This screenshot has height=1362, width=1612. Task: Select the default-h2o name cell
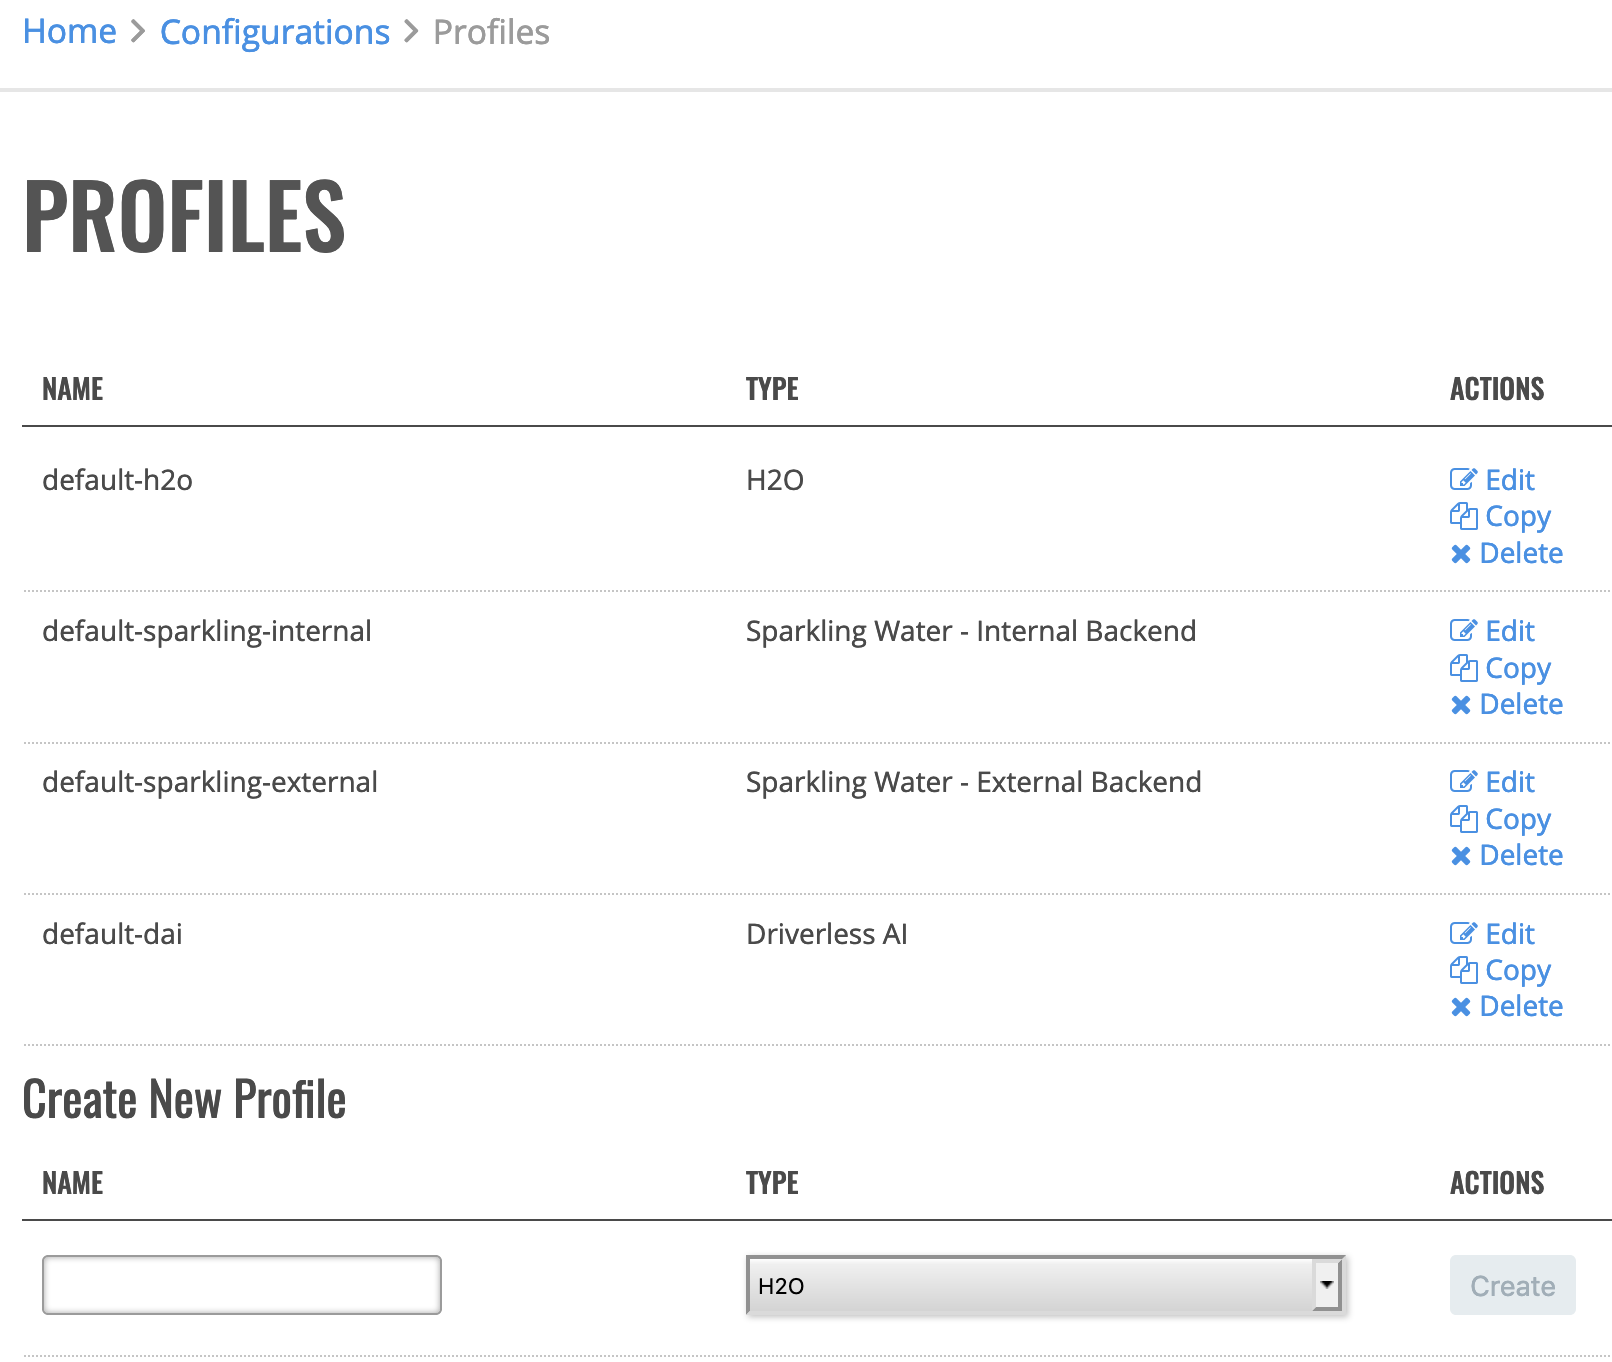tap(117, 480)
